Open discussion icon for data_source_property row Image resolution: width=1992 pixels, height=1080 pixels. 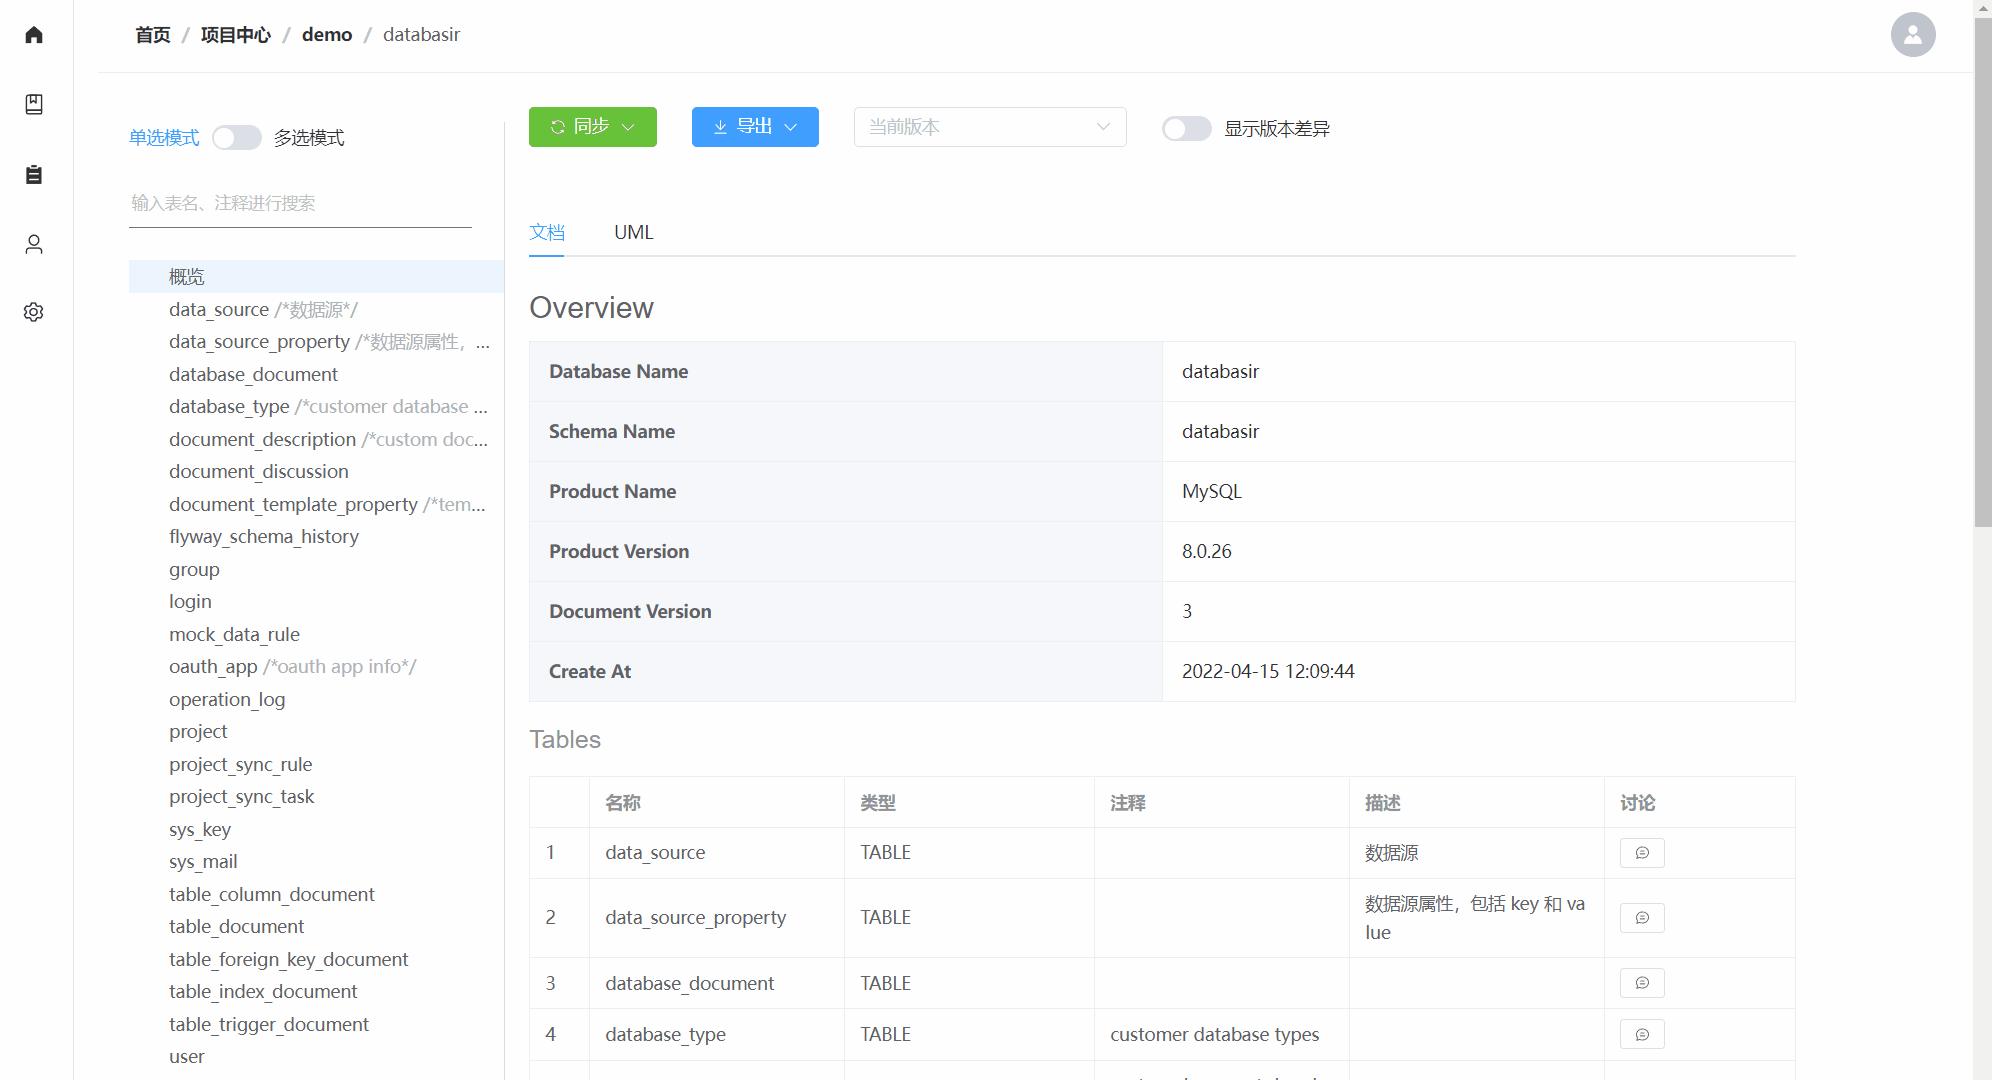(x=1641, y=918)
